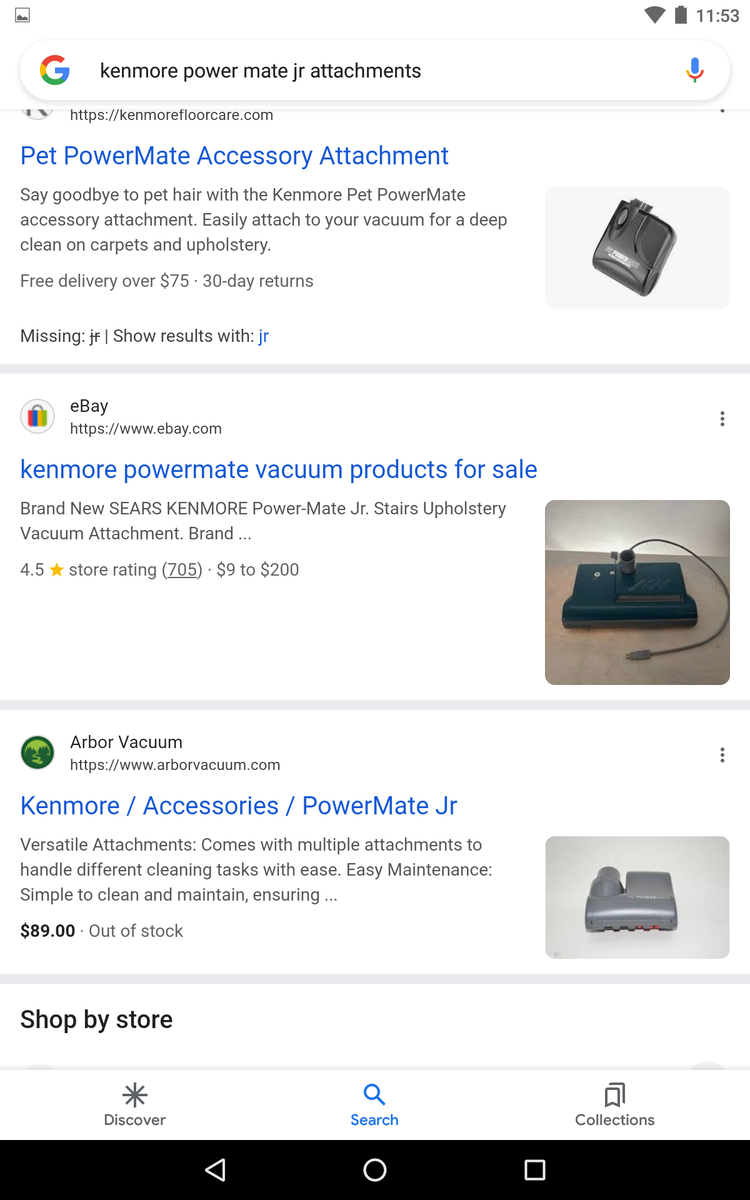
Task: Switch to the Discover tab
Action: (135, 1104)
